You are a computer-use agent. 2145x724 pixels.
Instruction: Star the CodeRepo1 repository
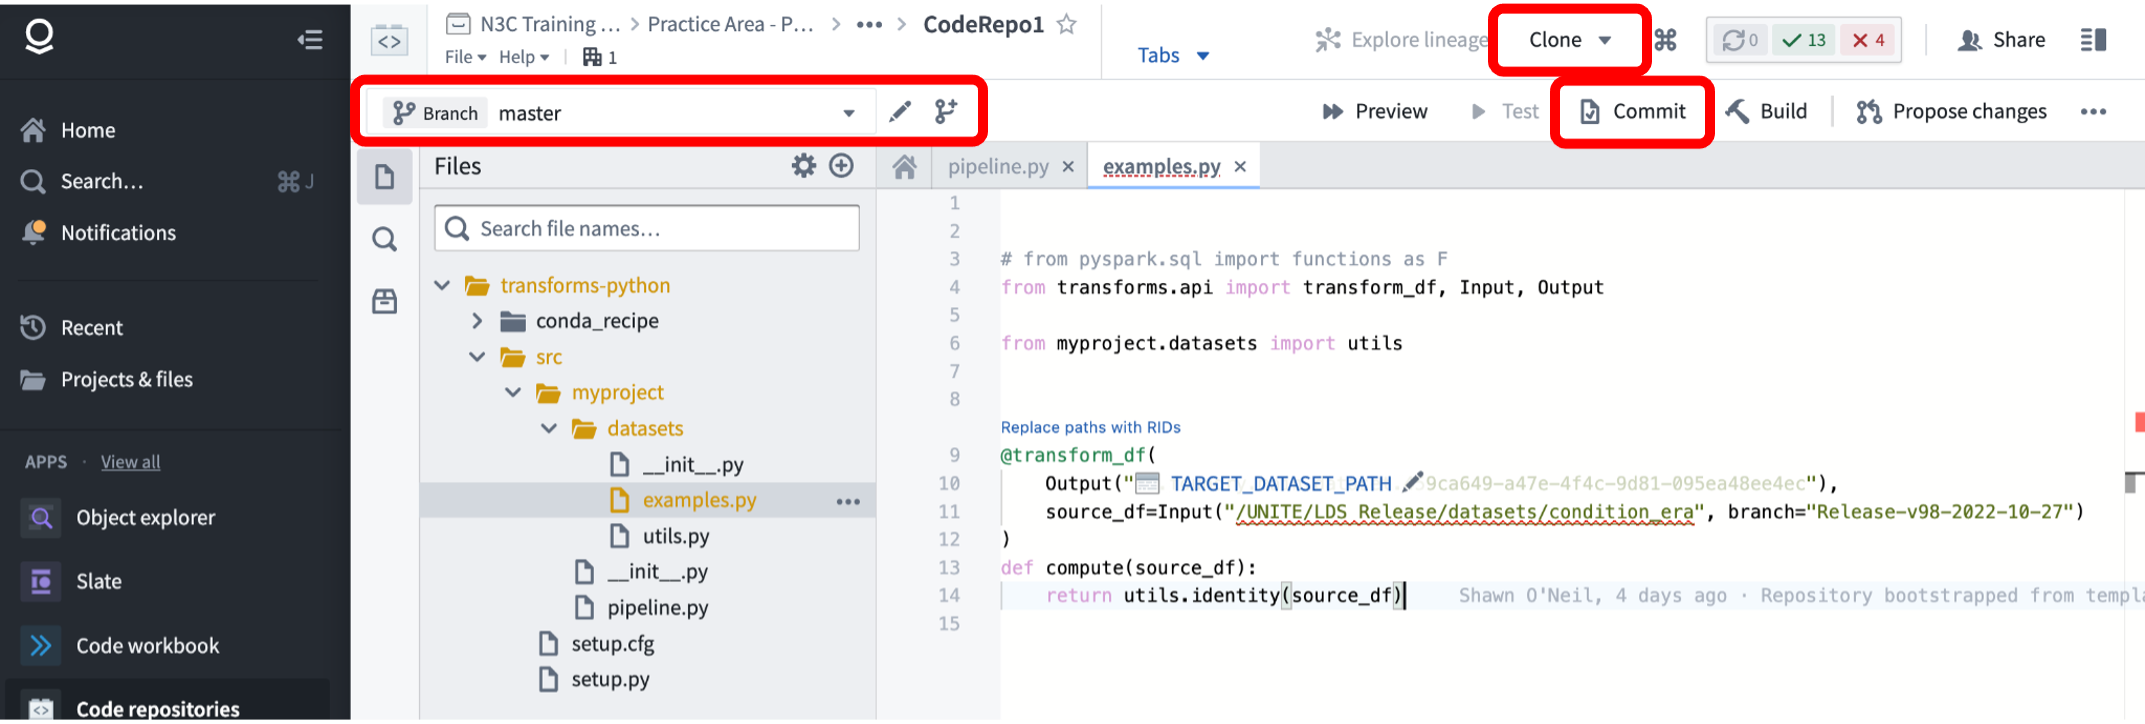coord(1067,24)
